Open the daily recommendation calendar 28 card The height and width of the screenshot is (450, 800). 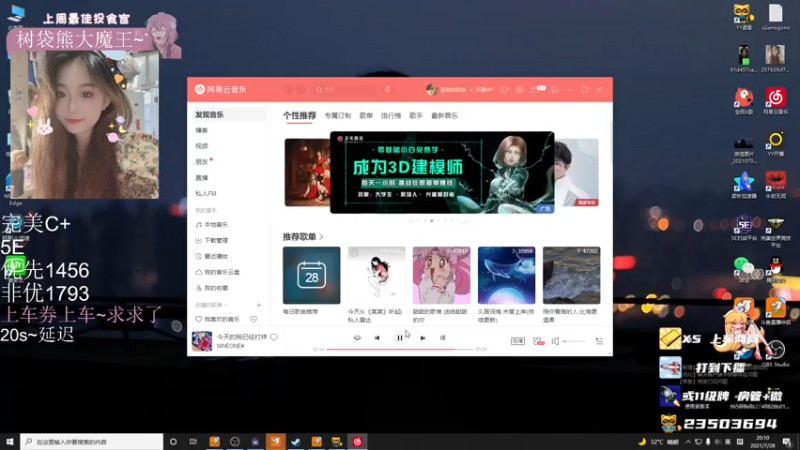pyautogui.click(x=311, y=275)
